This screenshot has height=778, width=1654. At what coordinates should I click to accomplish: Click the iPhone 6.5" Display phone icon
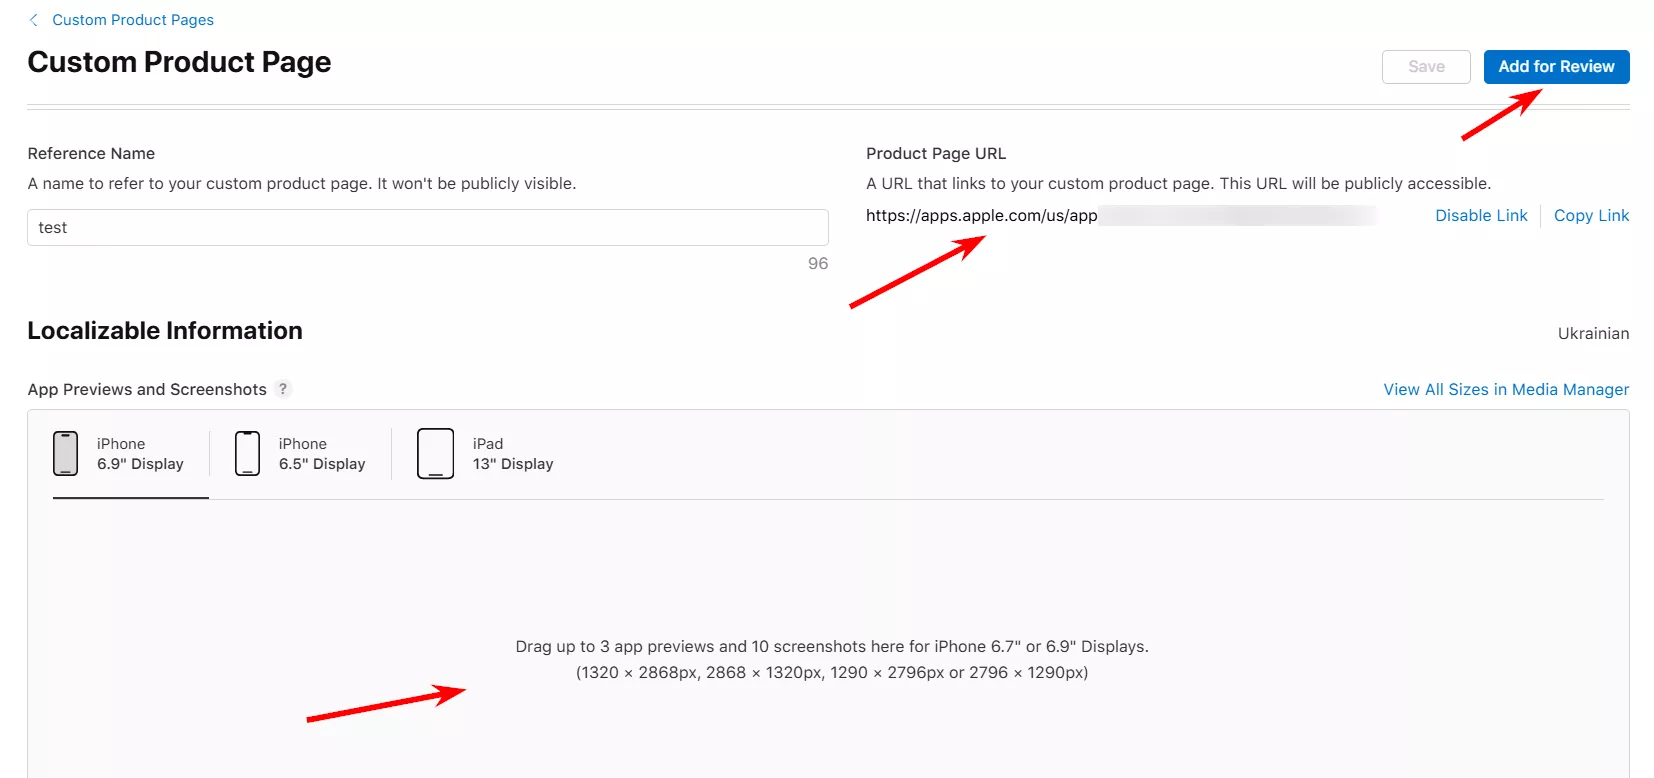[247, 453]
